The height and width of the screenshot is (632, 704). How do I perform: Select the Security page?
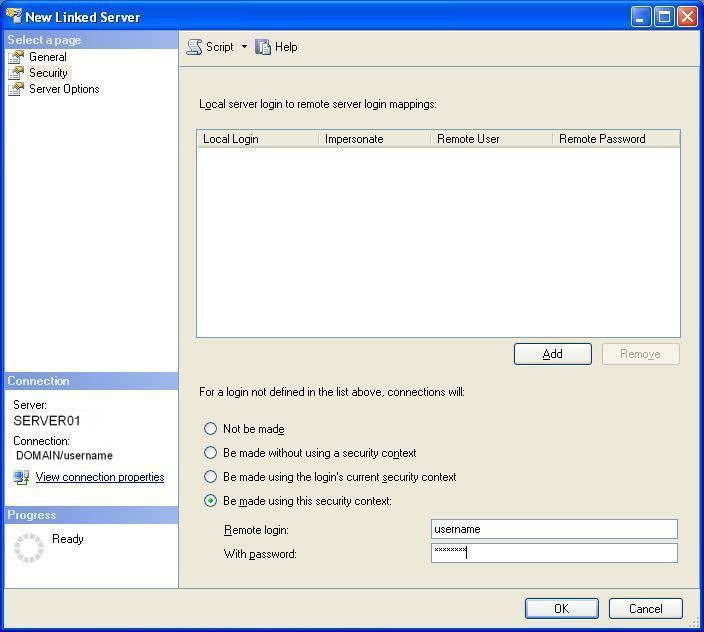[48, 73]
